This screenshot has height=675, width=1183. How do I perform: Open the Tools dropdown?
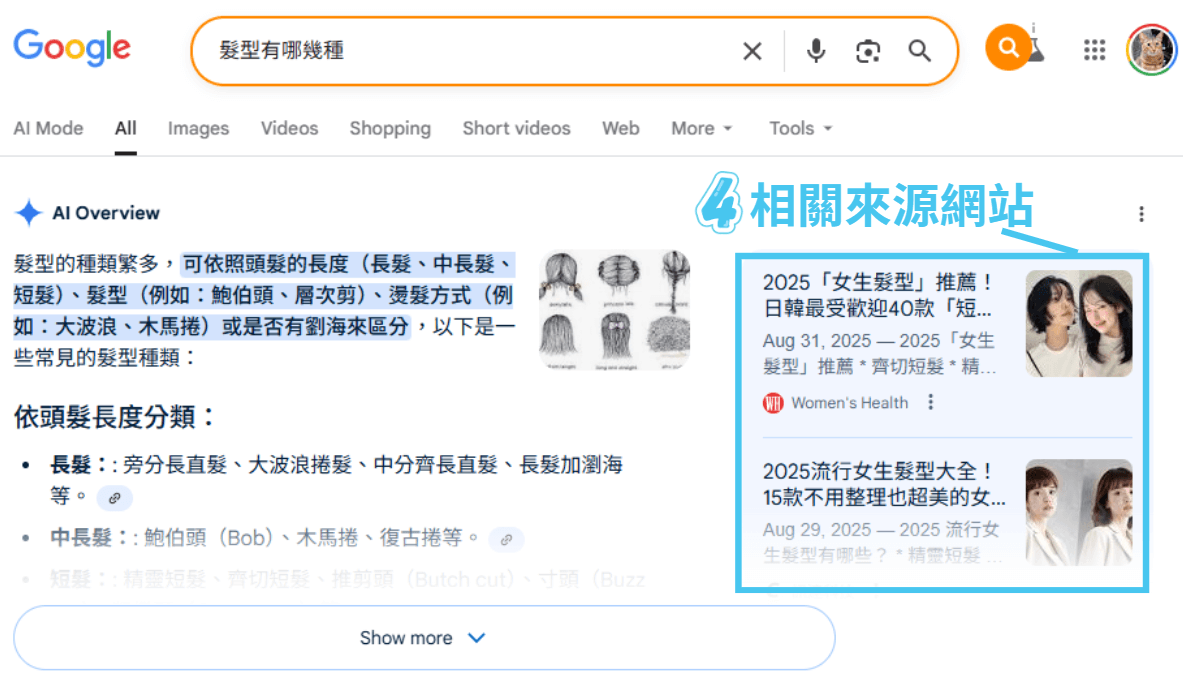[x=800, y=128]
